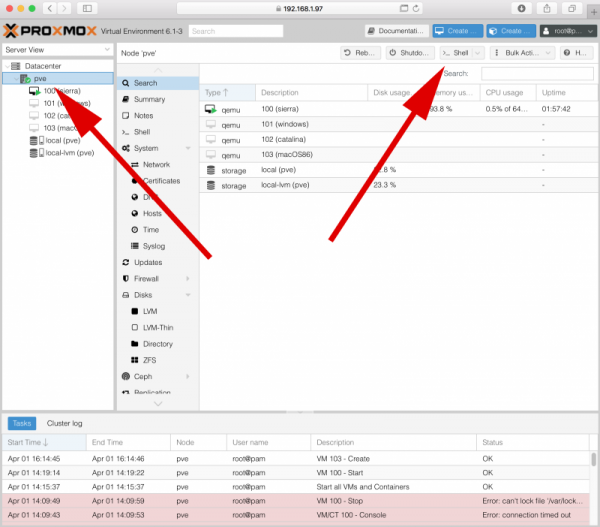Screen dimensions: 600x527
Task: Click the Ceph icon
Action: click(126, 376)
